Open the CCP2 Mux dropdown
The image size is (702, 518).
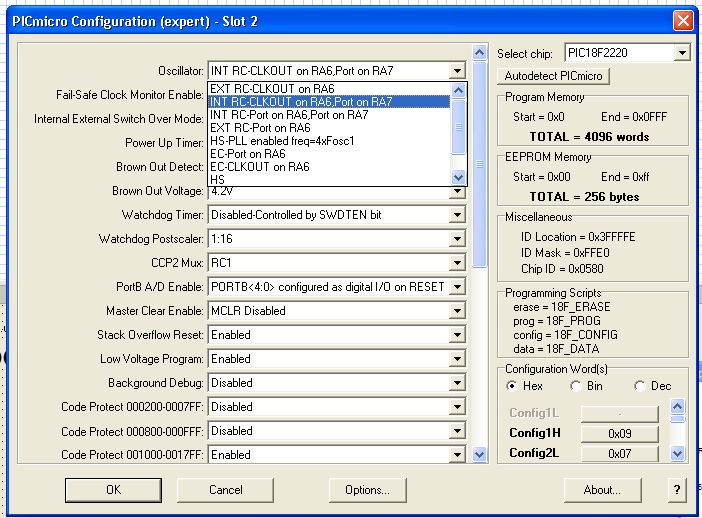click(x=457, y=263)
